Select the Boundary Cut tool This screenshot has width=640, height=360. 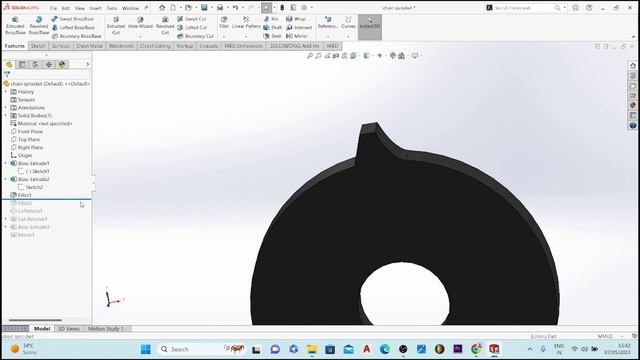click(196, 36)
